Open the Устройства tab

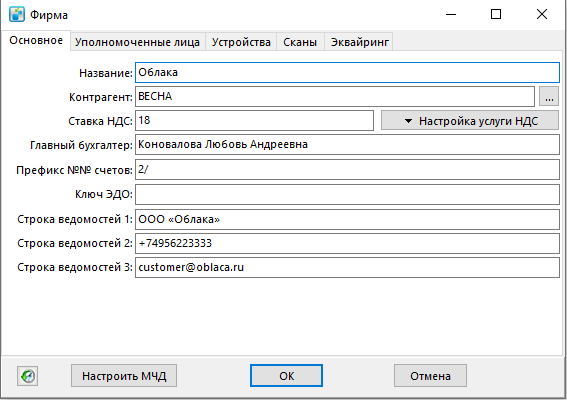(x=241, y=42)
